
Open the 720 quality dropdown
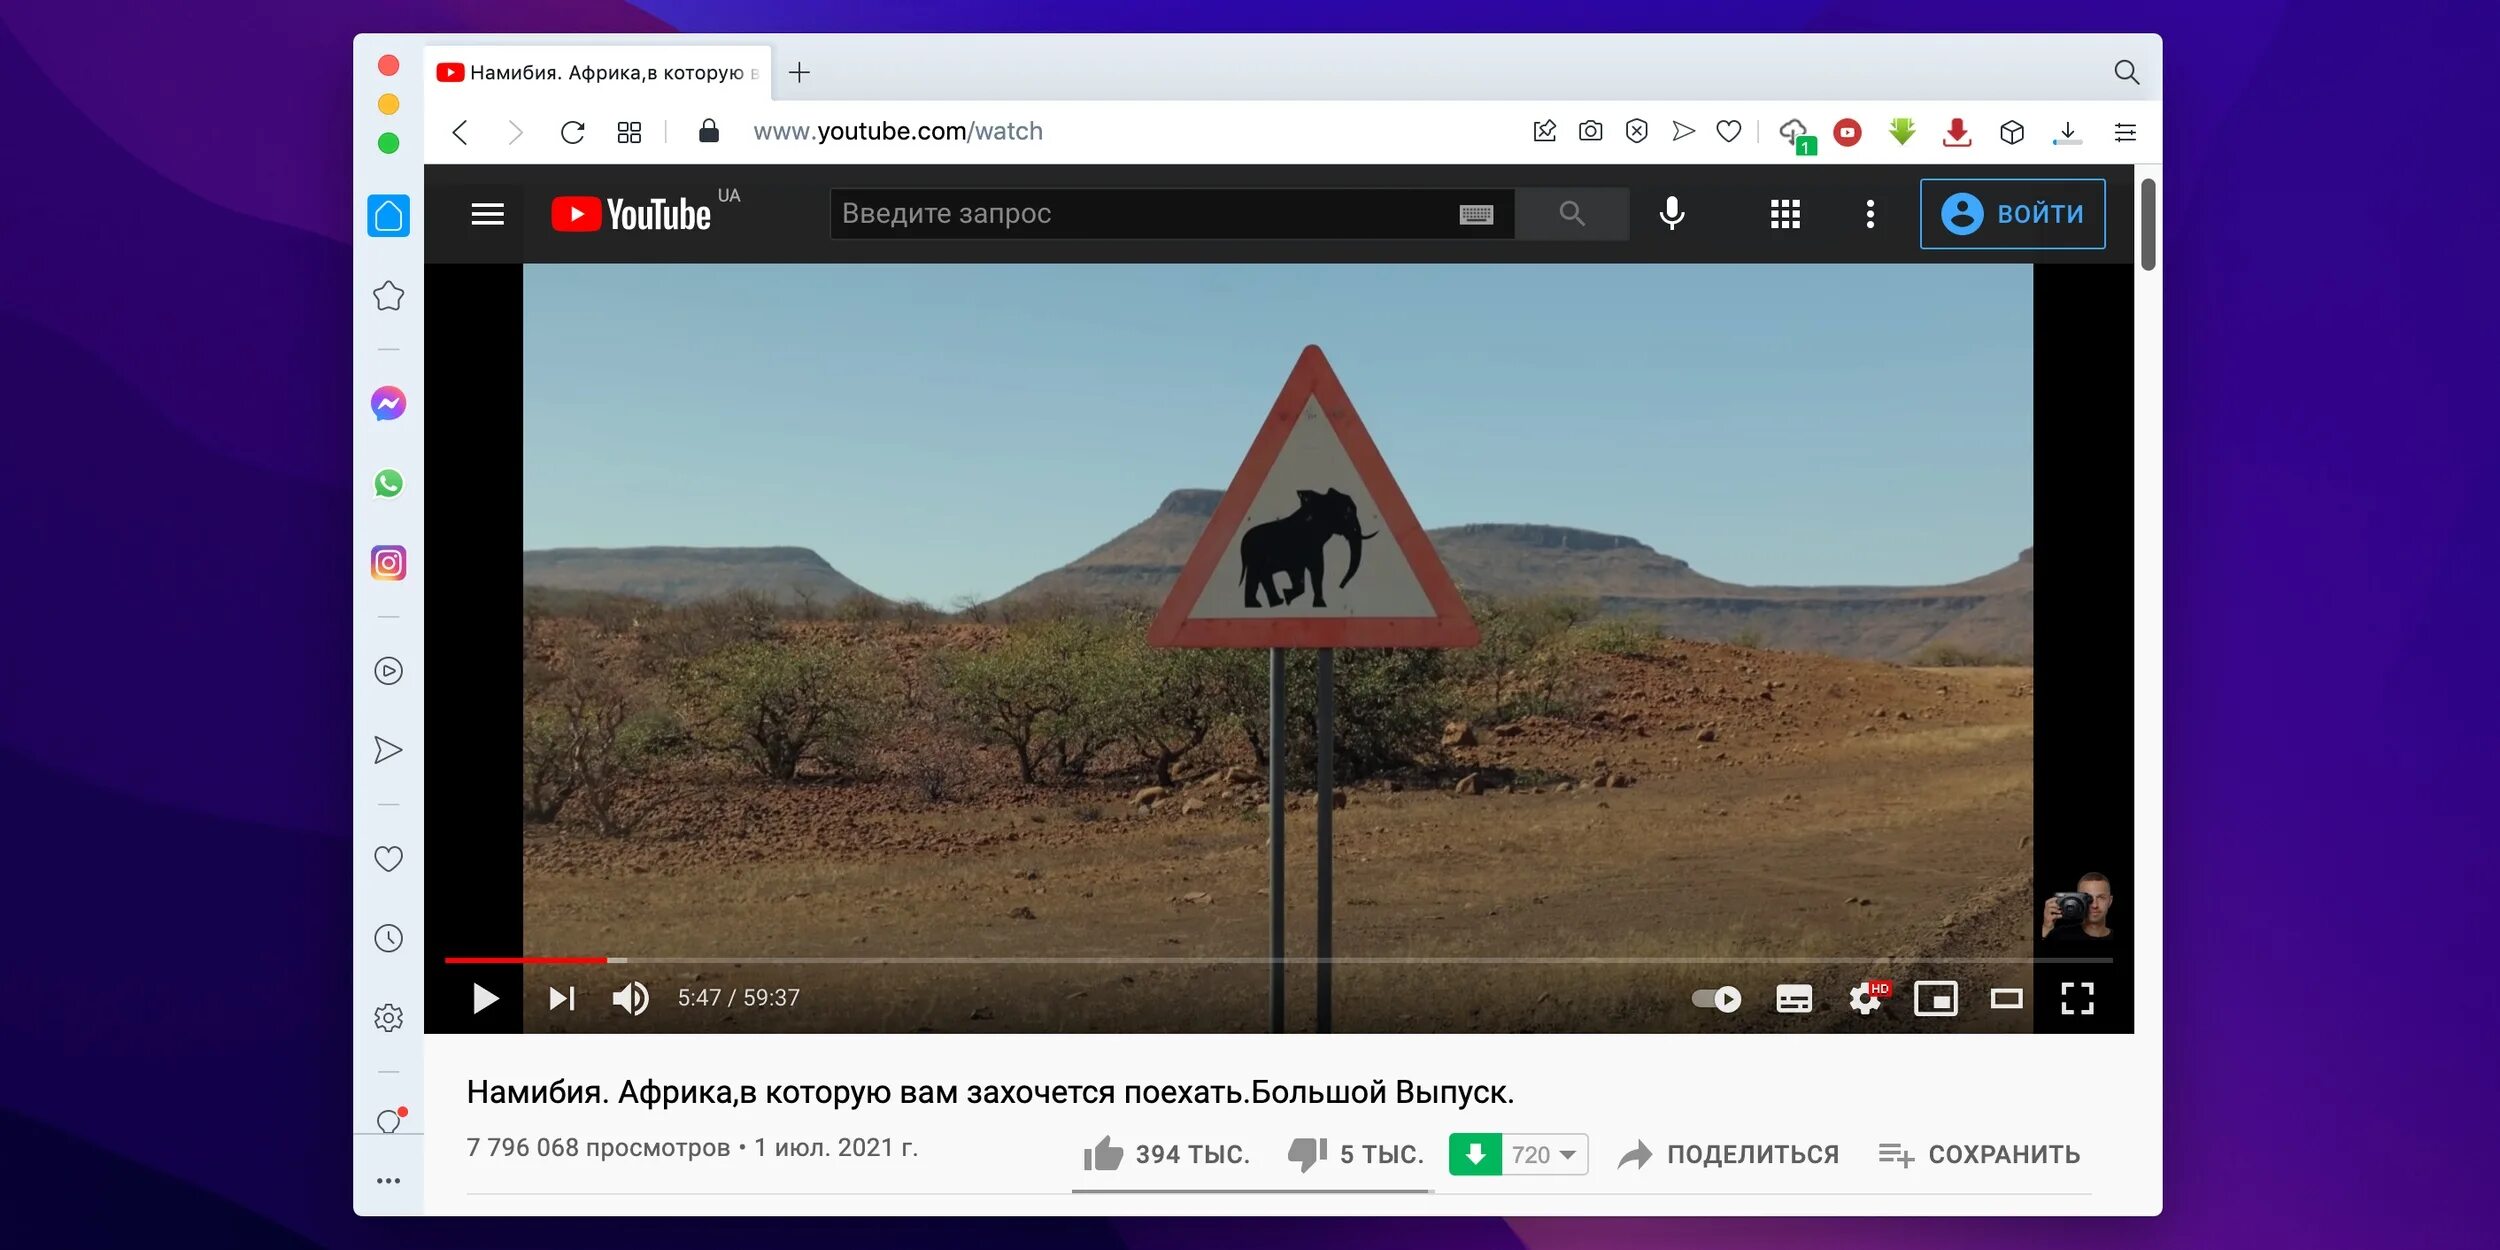1545,1154
